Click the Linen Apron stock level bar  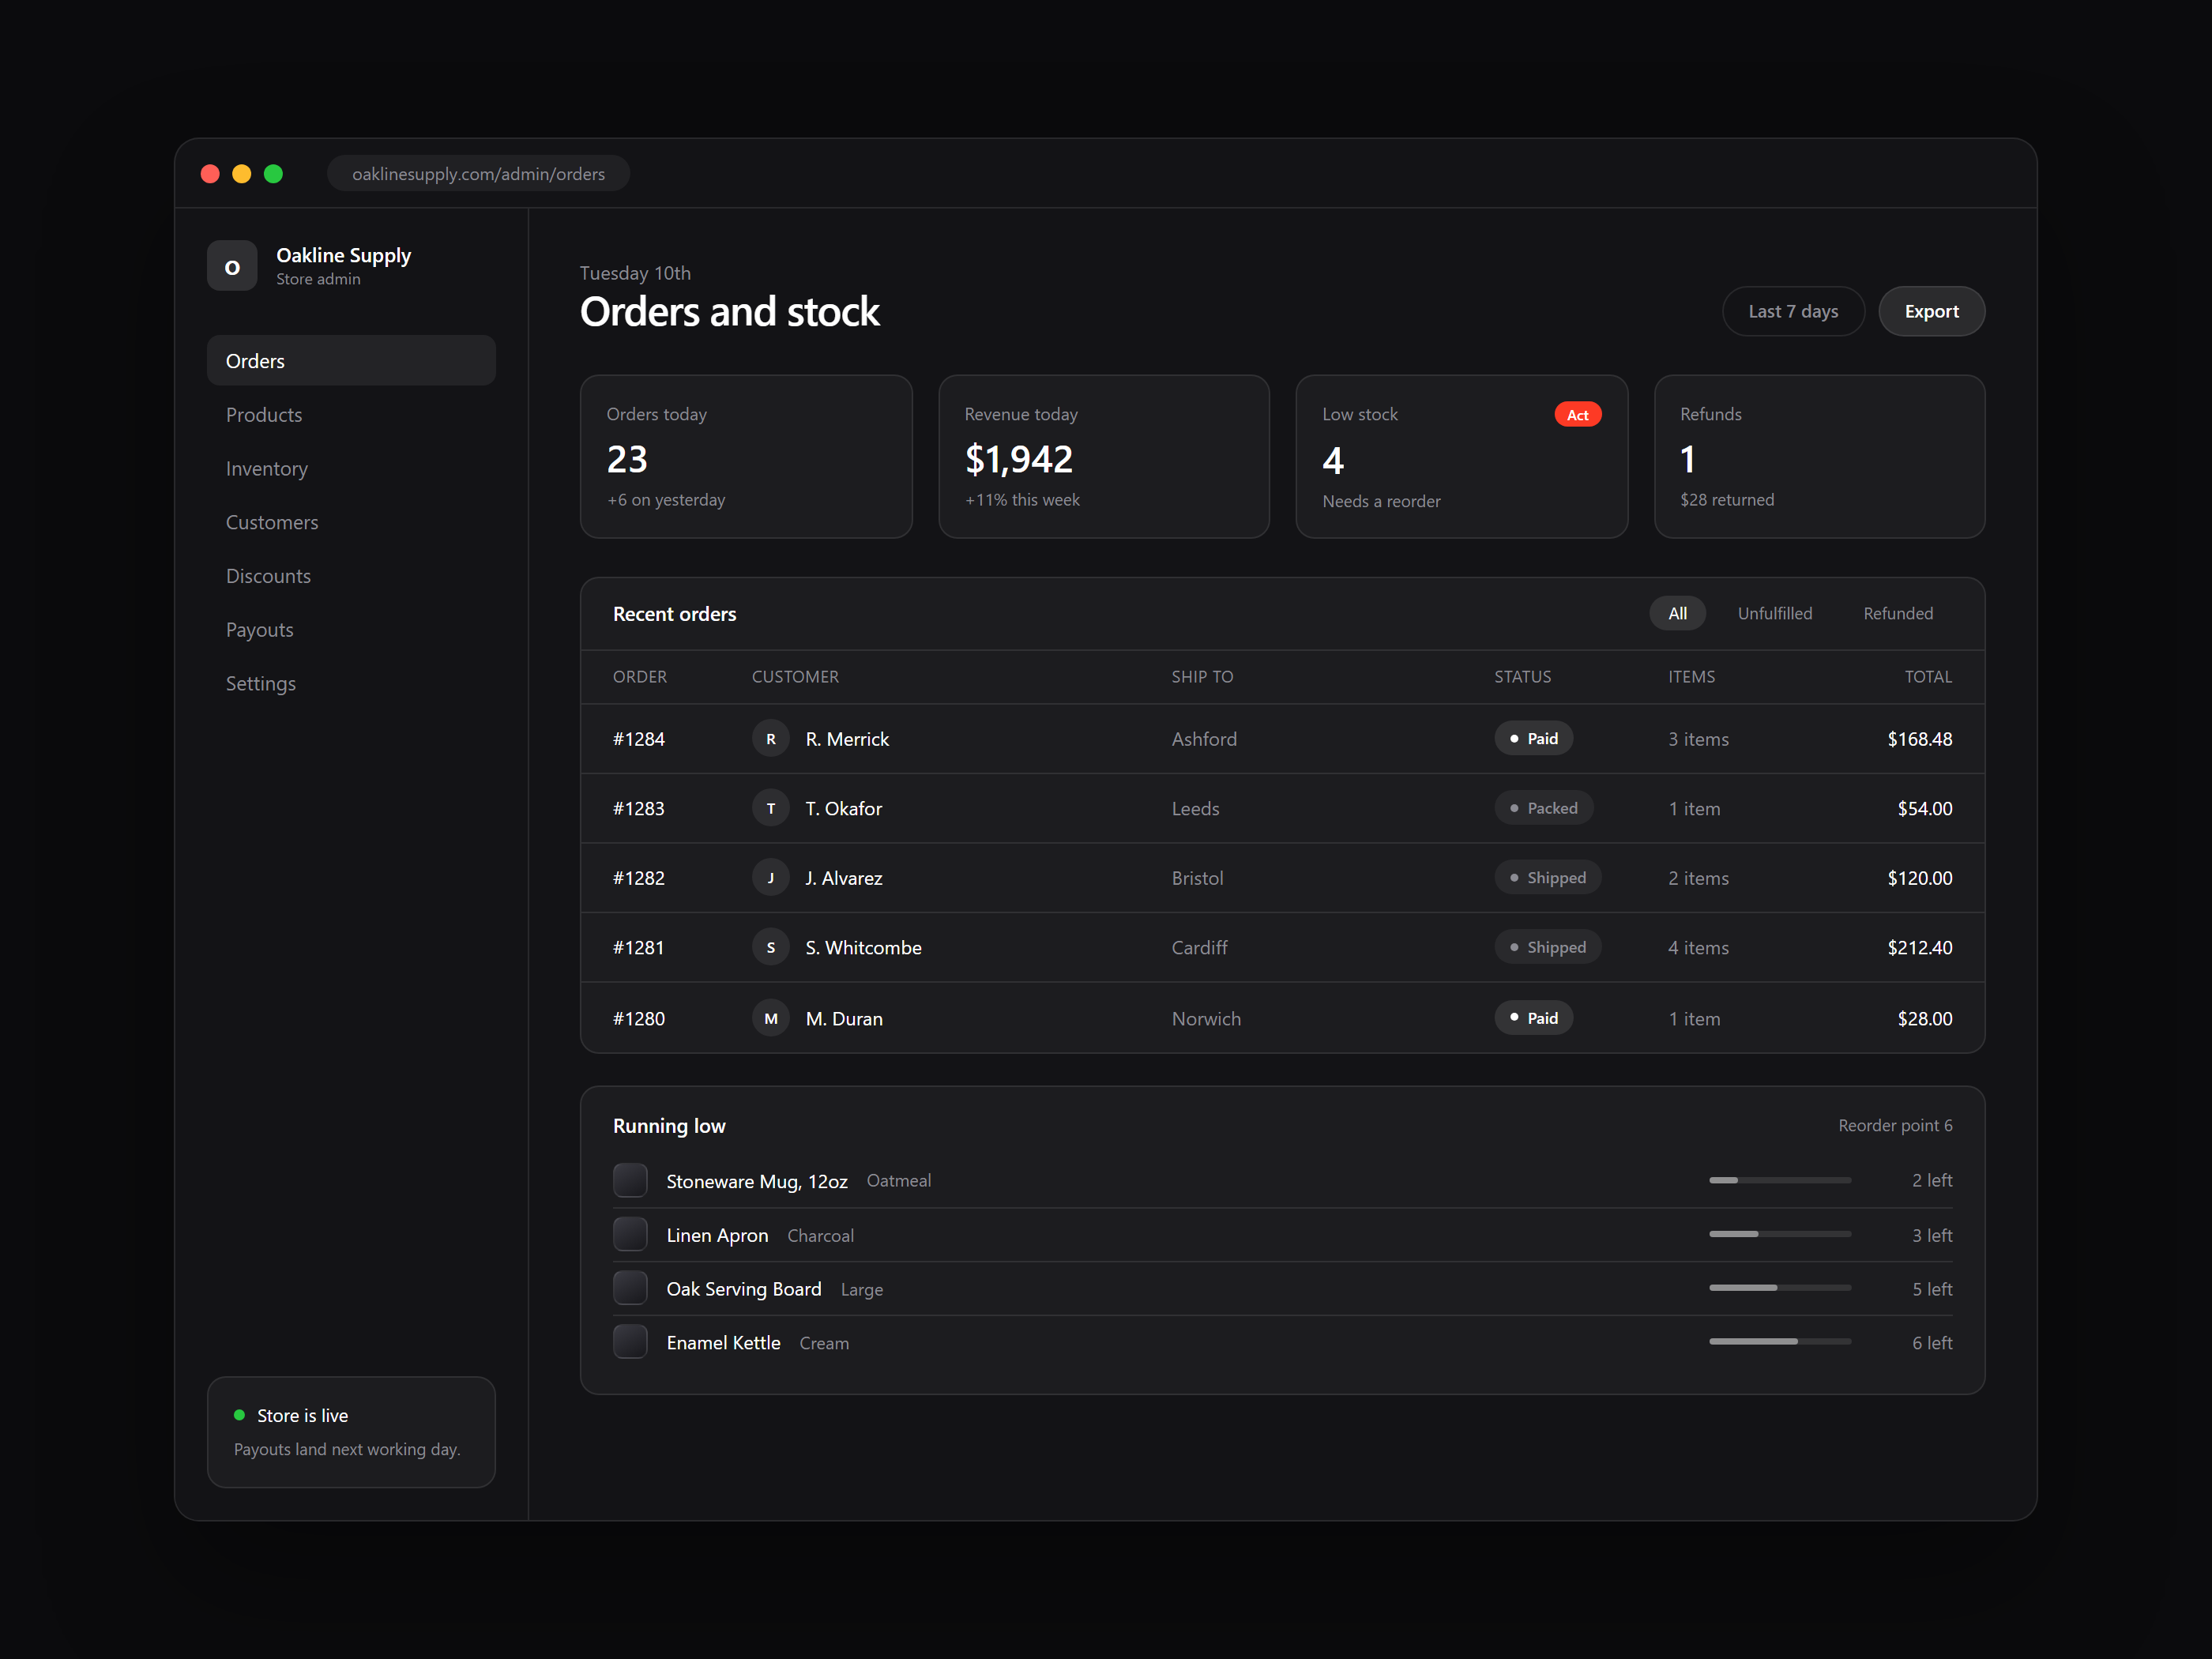pyautogui.click(x=1780, y=1235)
